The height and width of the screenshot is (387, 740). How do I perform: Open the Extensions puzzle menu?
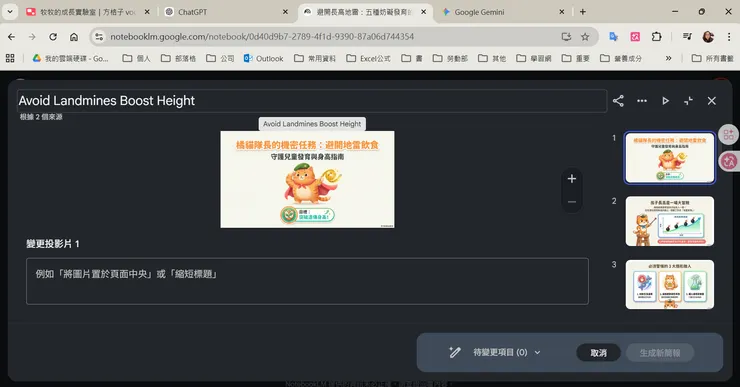(656, 37)
